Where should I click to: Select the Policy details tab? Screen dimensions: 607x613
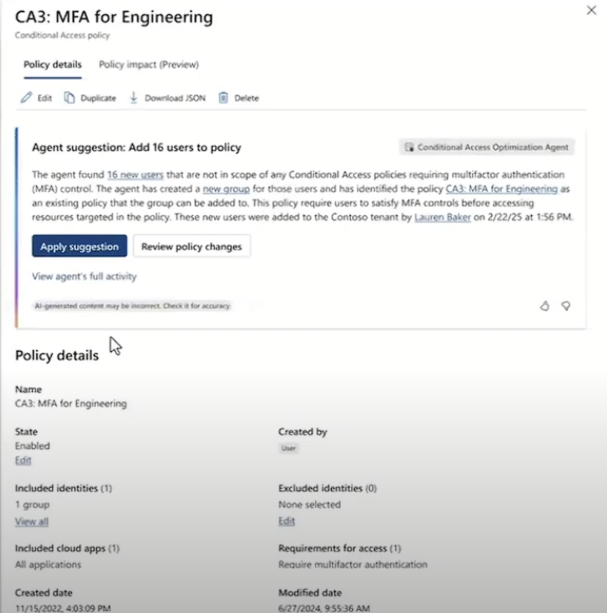tap(52, 65)
